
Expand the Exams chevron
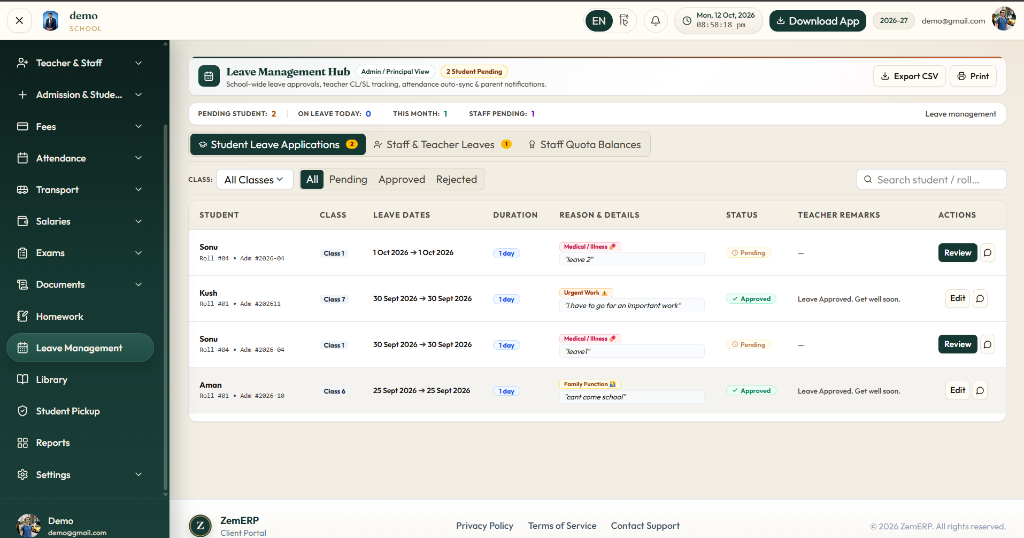click(138, 253)
